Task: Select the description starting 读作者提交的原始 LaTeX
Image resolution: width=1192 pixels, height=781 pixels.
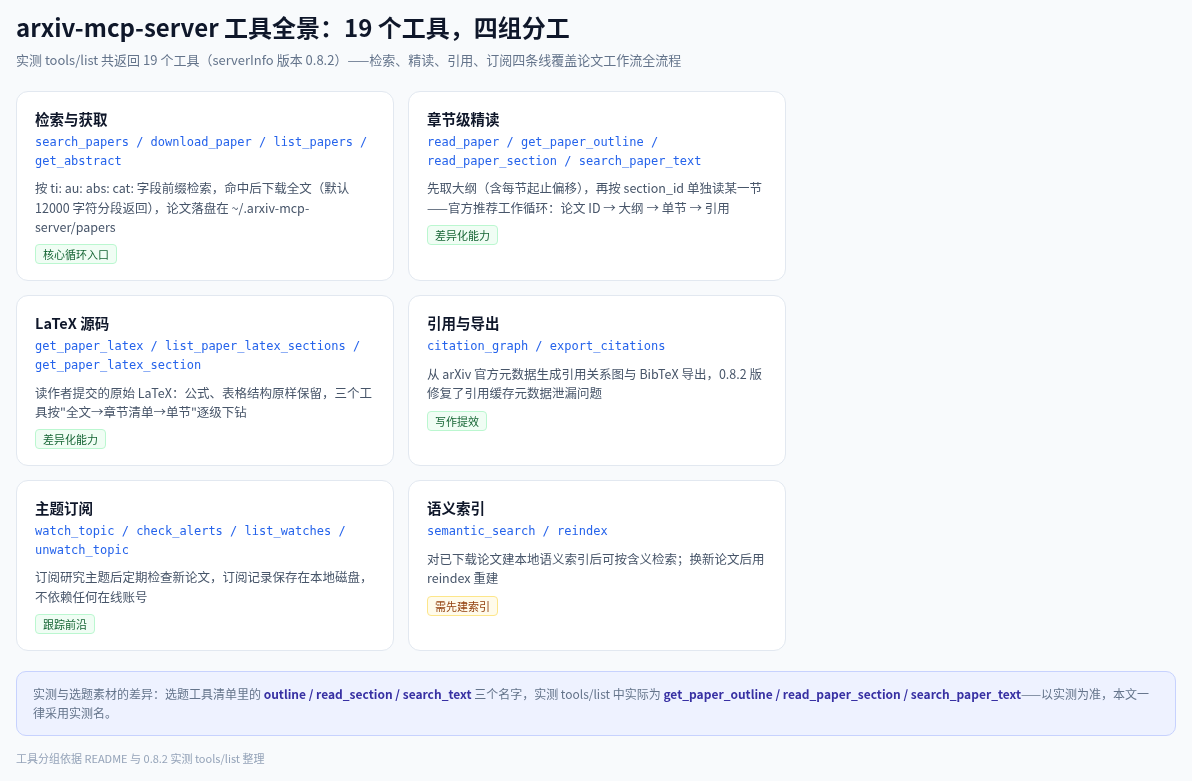Action: point(203,402)
